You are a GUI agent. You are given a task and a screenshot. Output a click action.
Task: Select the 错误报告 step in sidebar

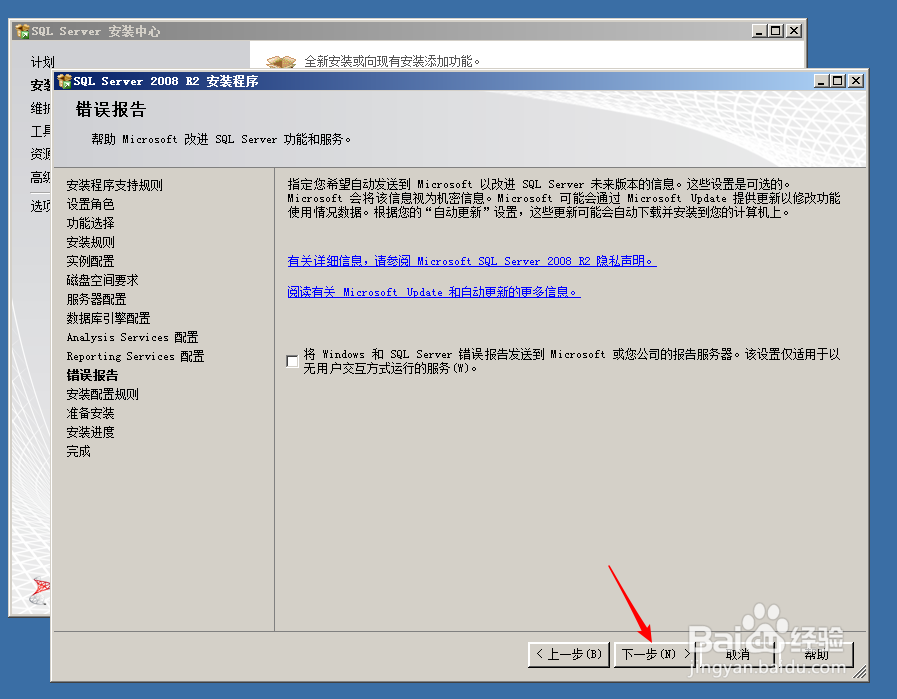coord(92,375)
